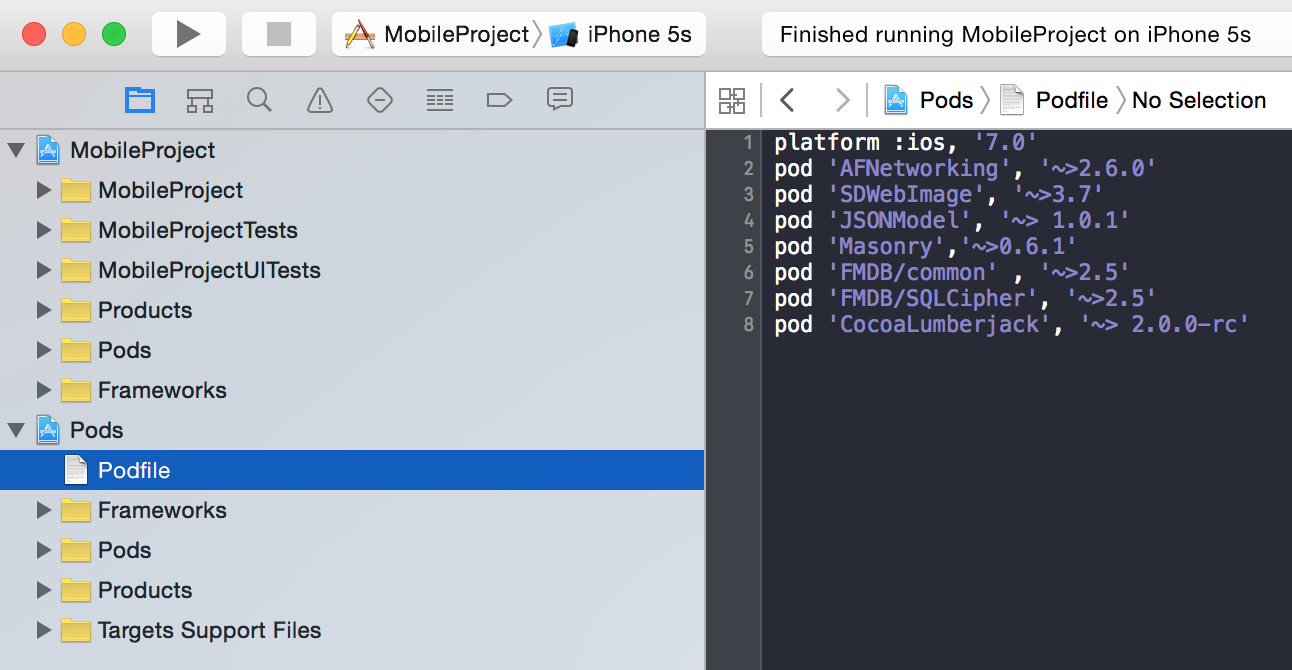1292x670 pixels.
Task: Open the Test navigator diamond icon
Action: point(379,100)
